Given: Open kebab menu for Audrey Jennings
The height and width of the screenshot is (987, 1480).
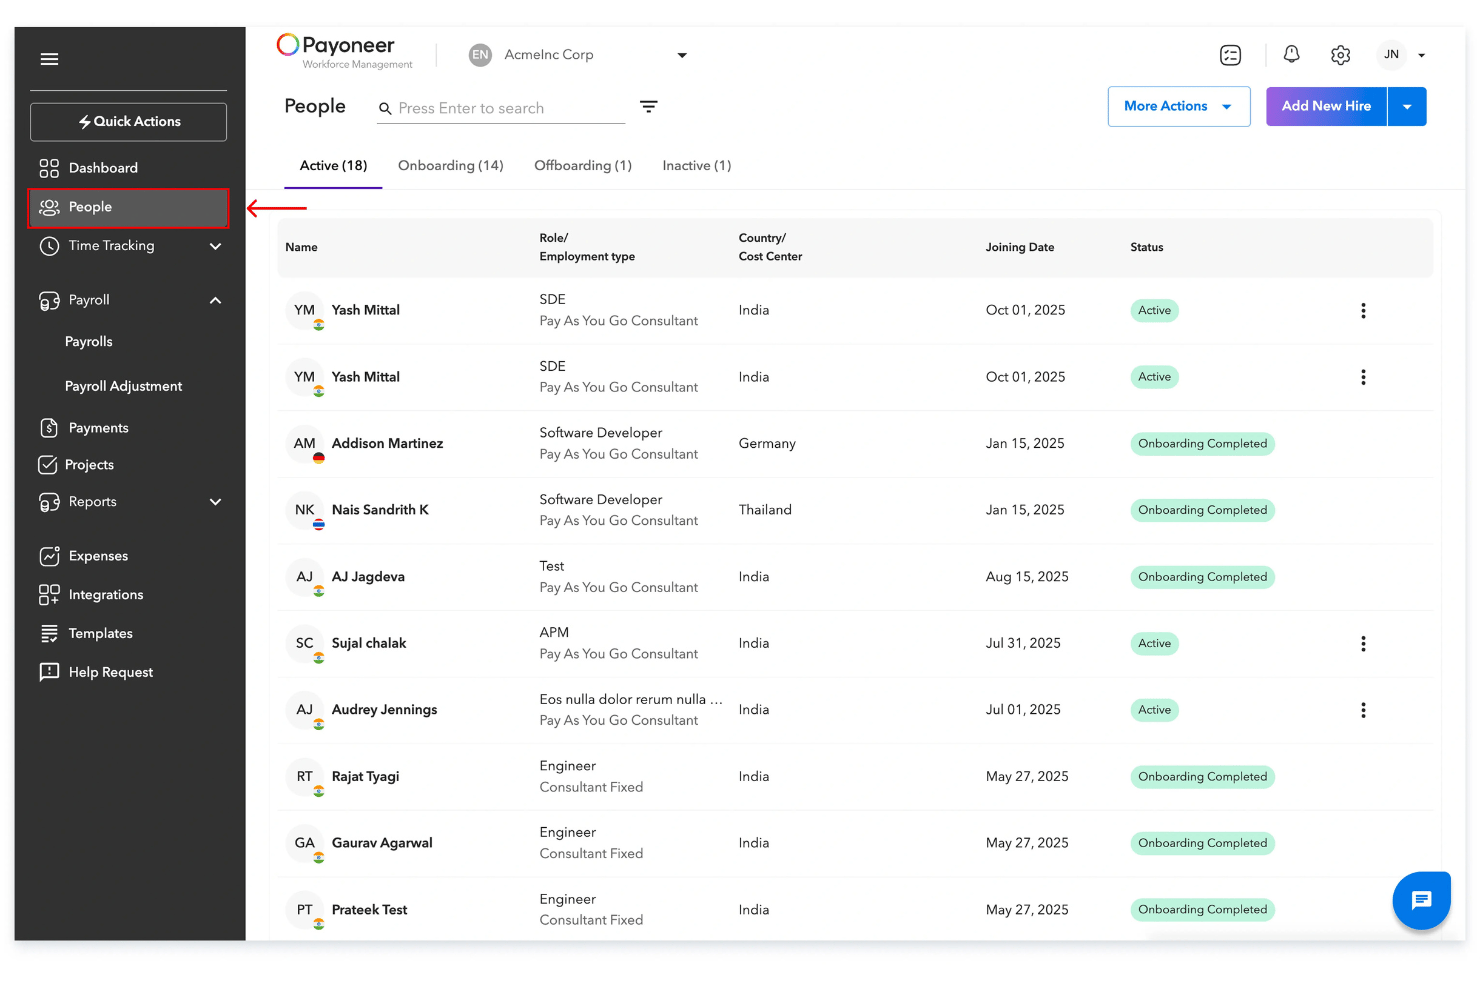Looking at the screenshot, I should 1363,710.
